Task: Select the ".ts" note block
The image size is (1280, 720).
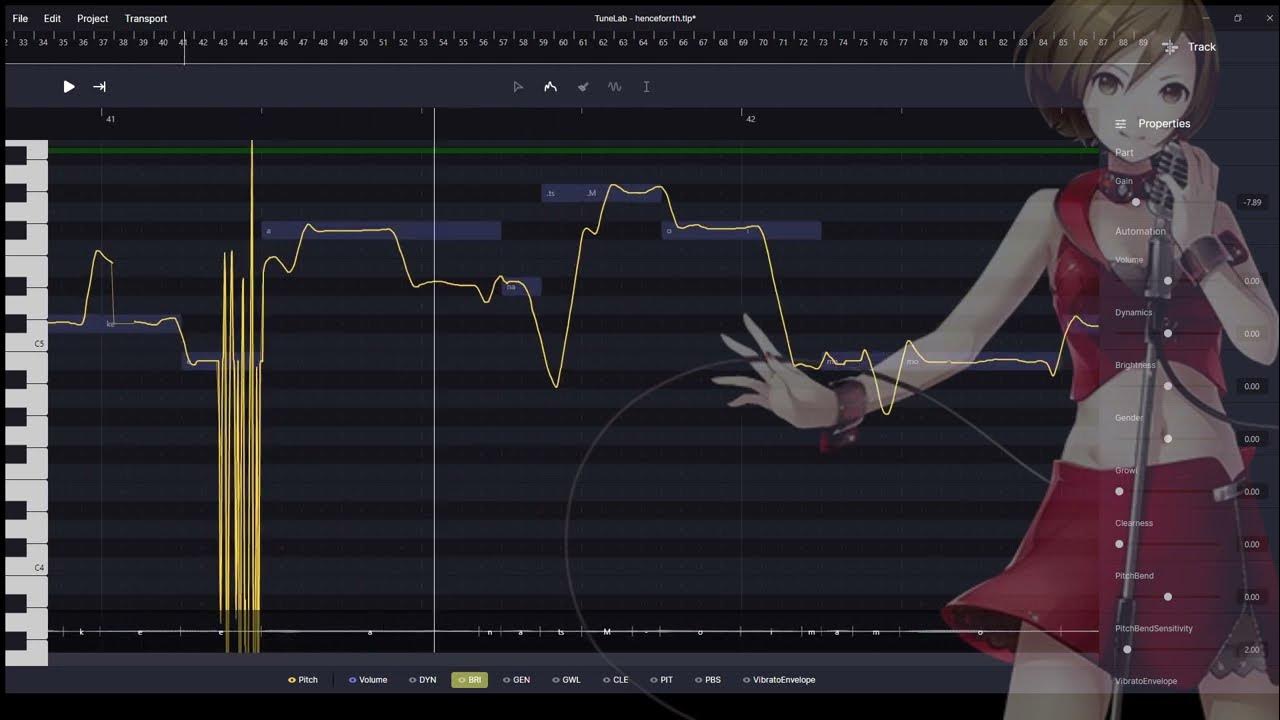Action: point(561,193)
